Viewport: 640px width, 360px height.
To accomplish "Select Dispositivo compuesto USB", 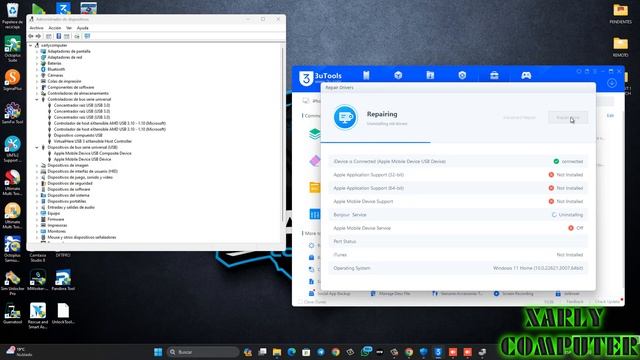I will tap(78, 135).
